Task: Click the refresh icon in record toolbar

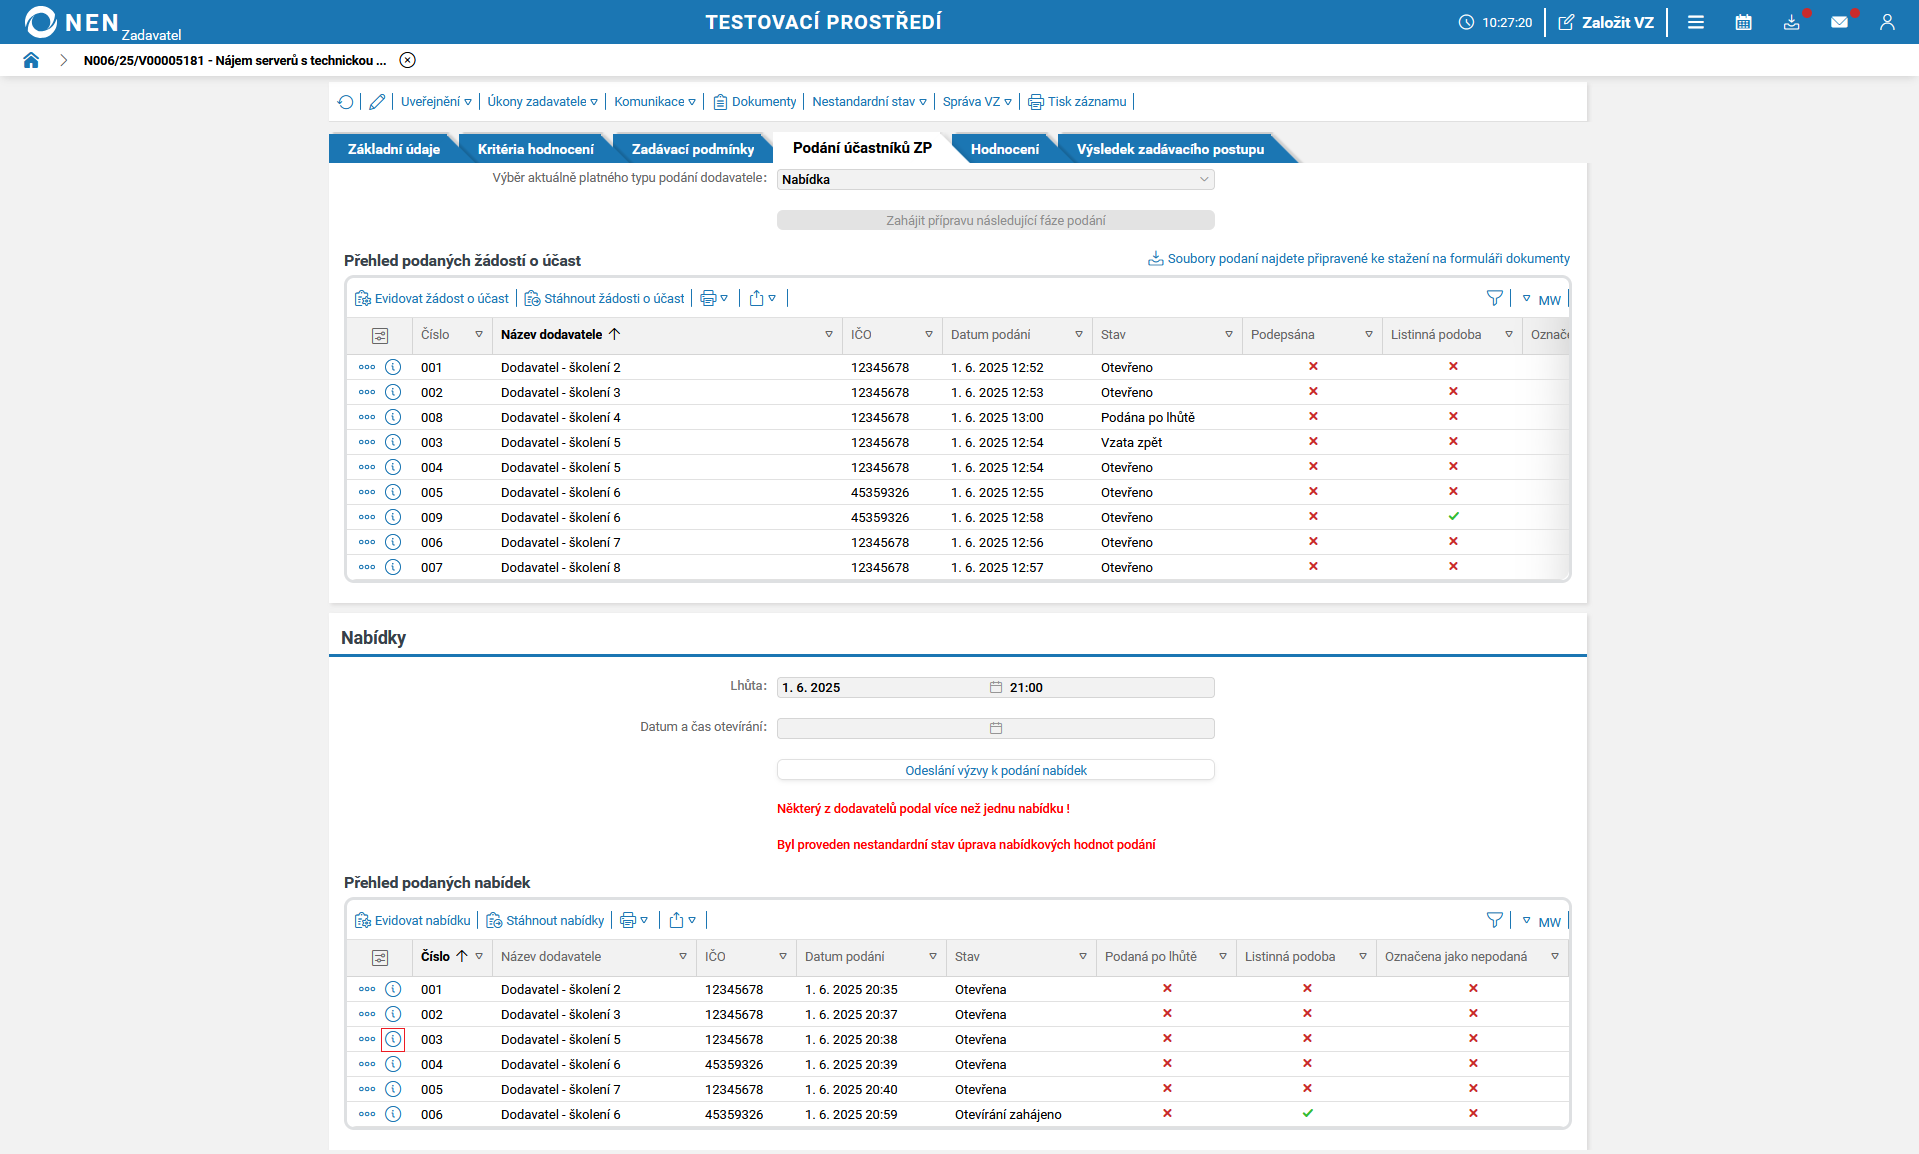Action: point(346,102)
